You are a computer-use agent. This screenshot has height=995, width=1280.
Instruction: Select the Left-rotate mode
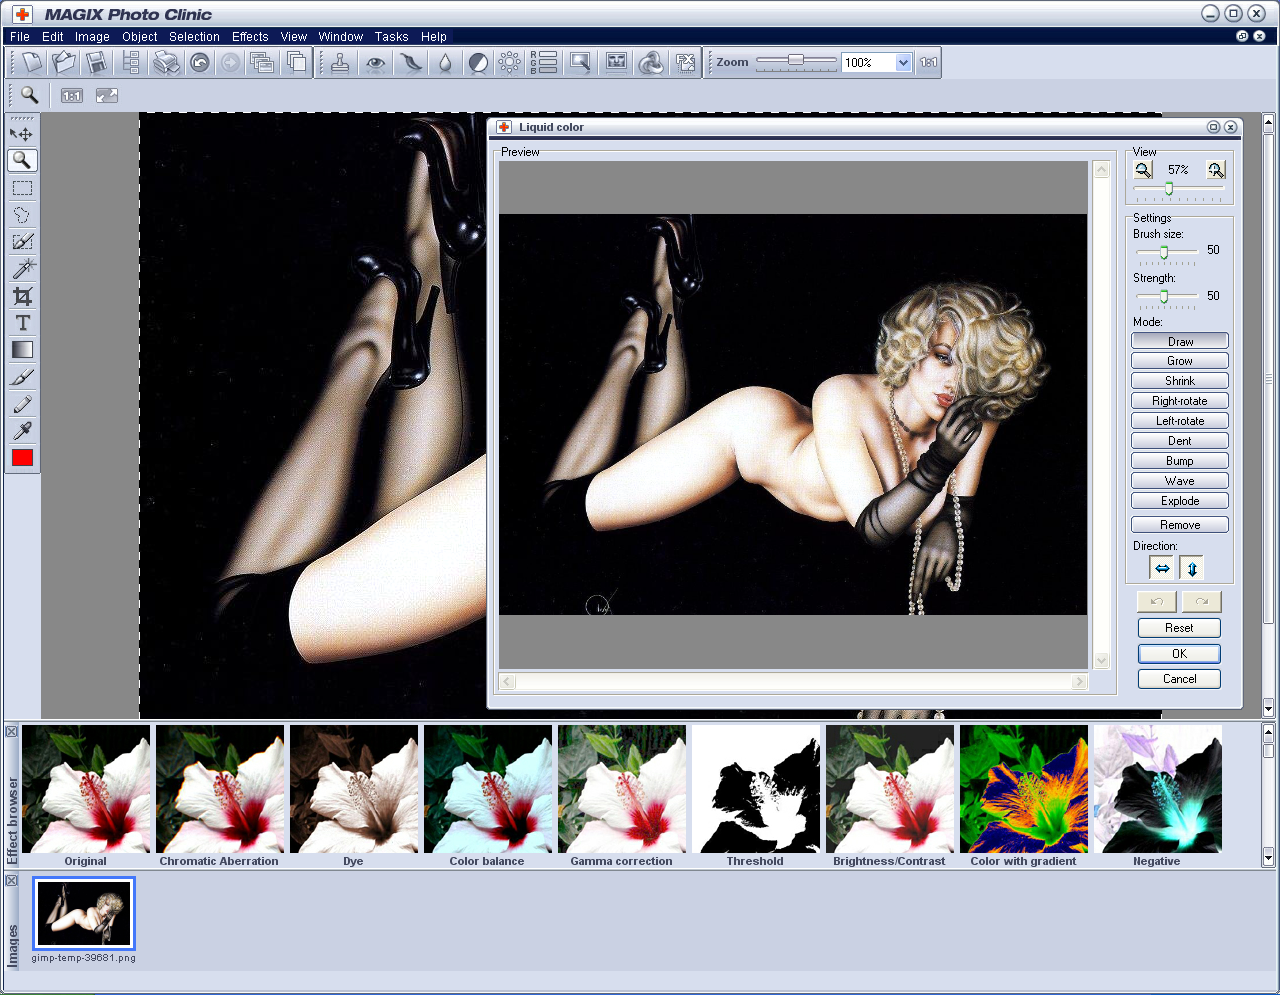pyautogui.click(x=1180, y=421)
